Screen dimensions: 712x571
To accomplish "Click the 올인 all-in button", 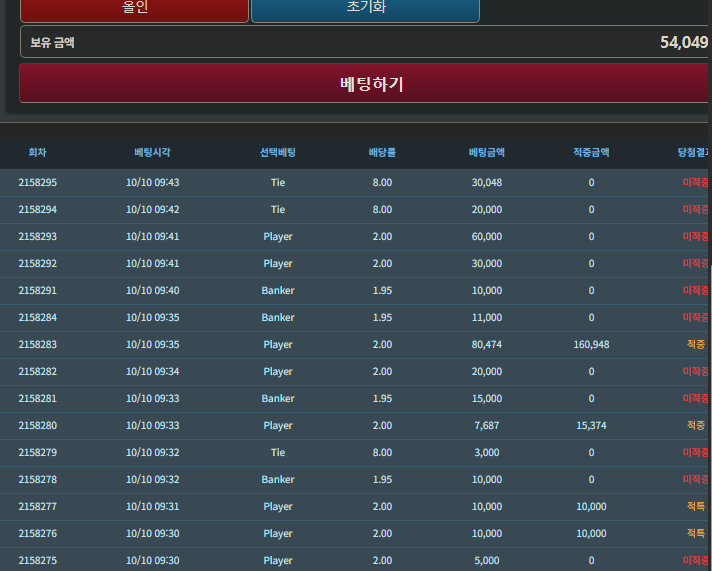I will [x=134, y=9].
